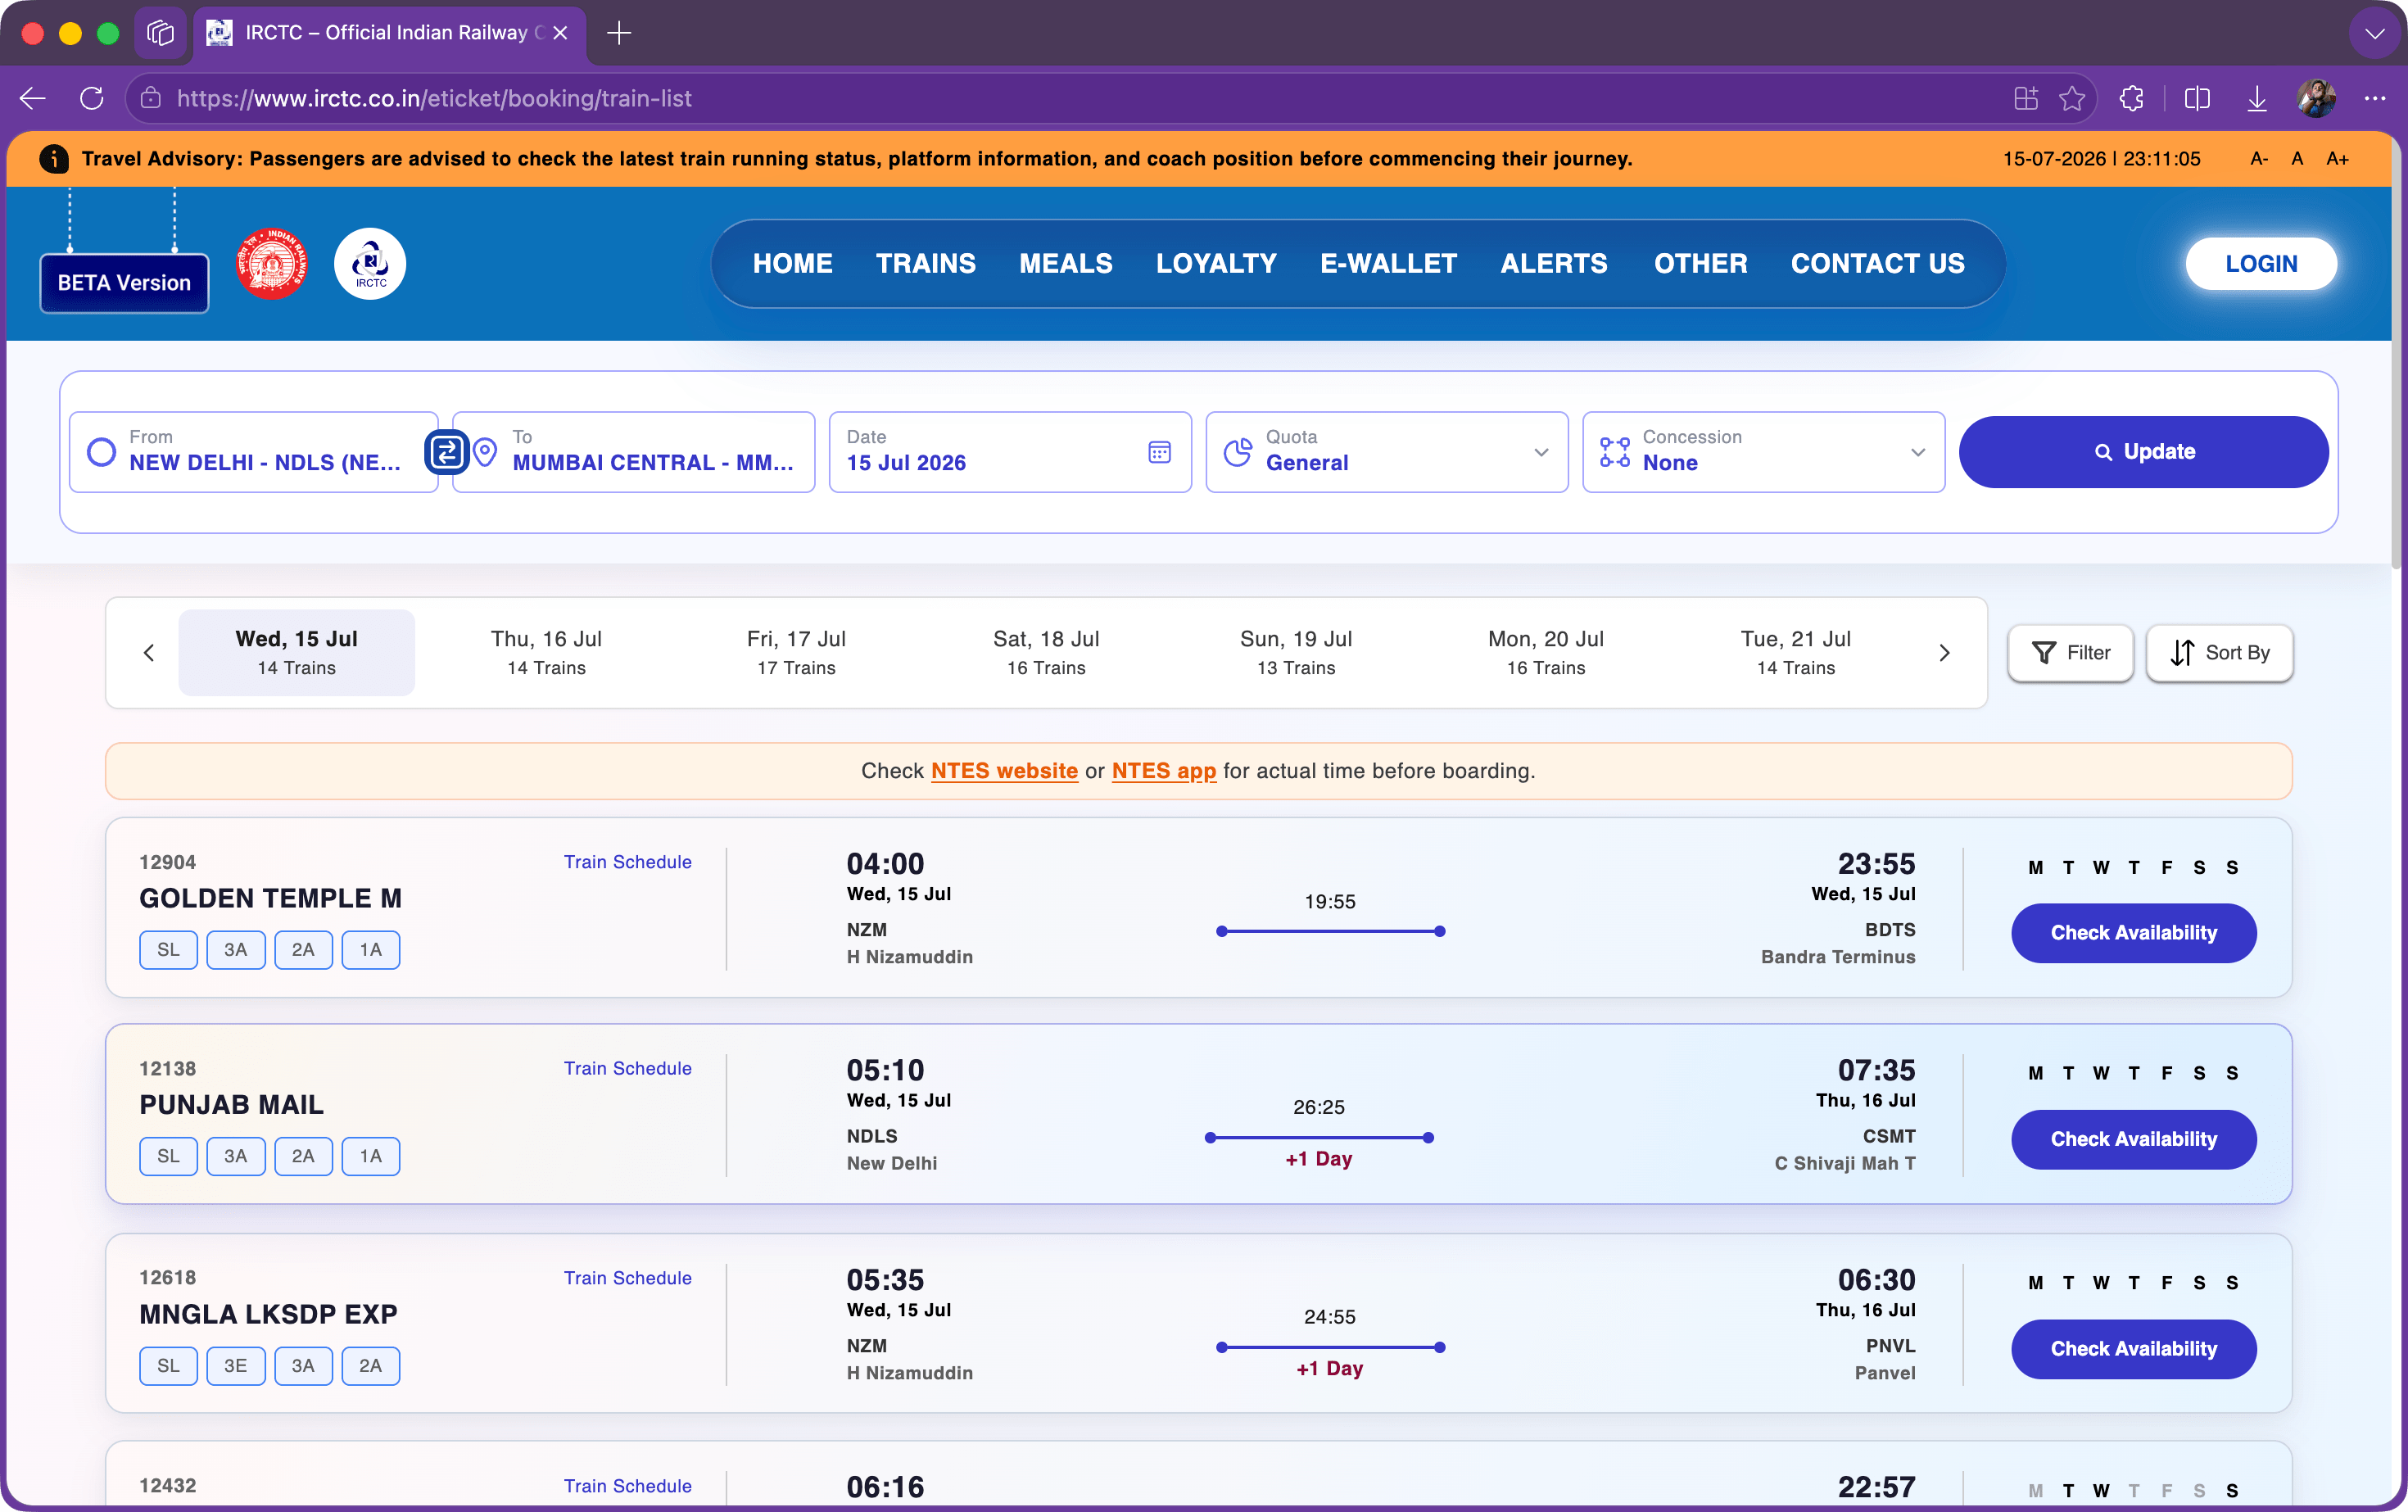Open the Filter options
Image resolution: width=2408 pixels, height=1512 pixels.
pos(2071,653)
